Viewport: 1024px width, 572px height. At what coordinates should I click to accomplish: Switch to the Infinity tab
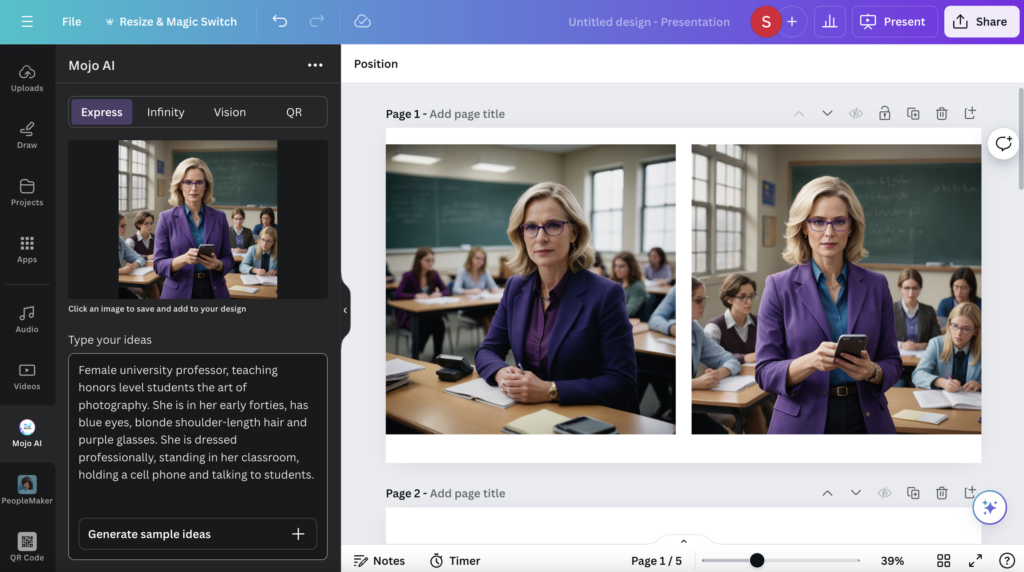point(165,112)
